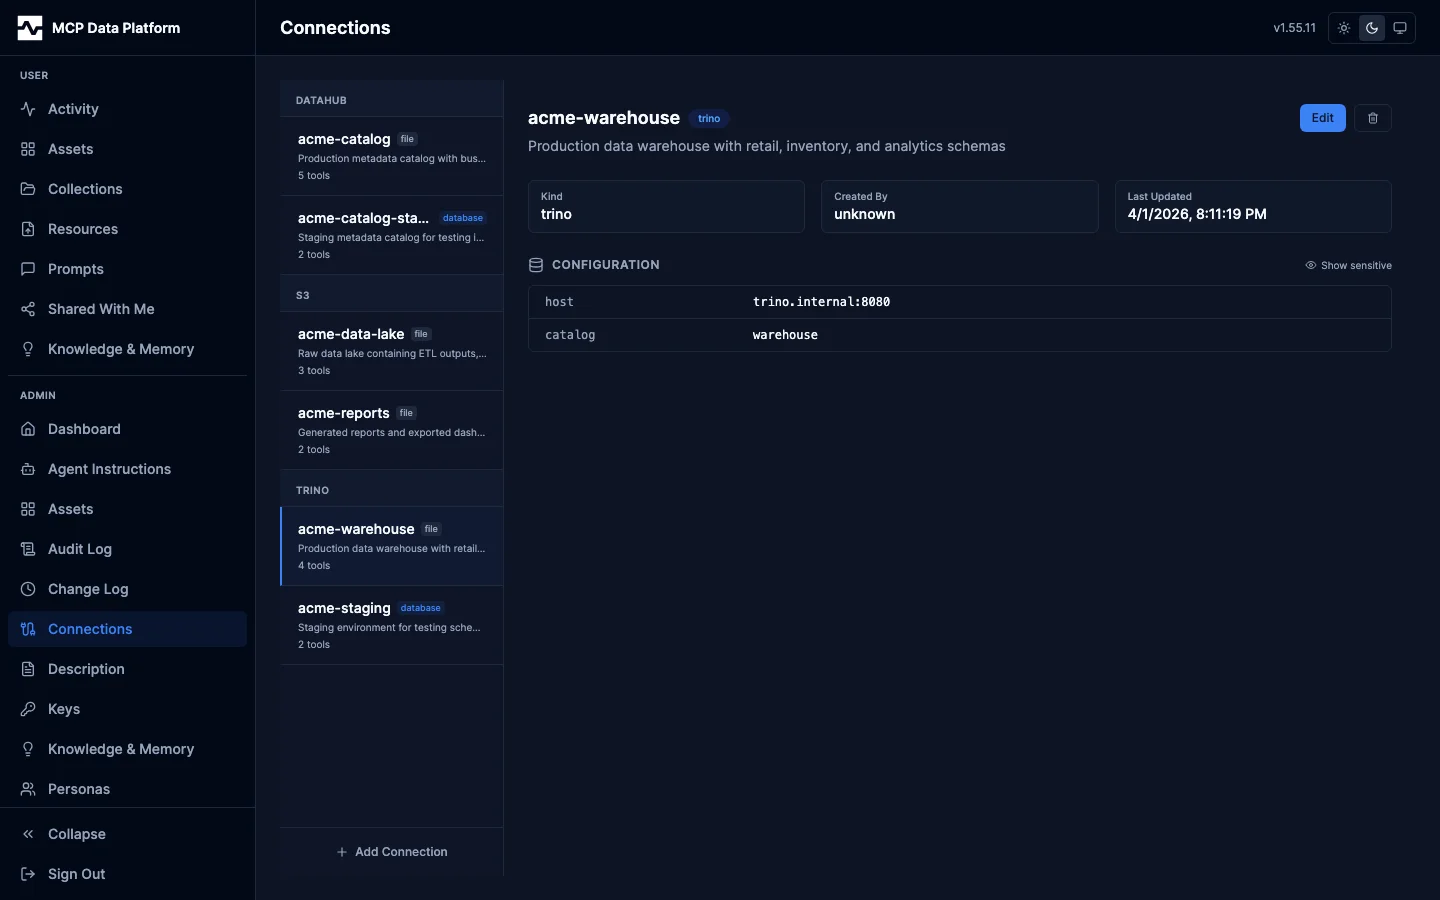
Task: Click the Edit button
Action: (1322, 118)
